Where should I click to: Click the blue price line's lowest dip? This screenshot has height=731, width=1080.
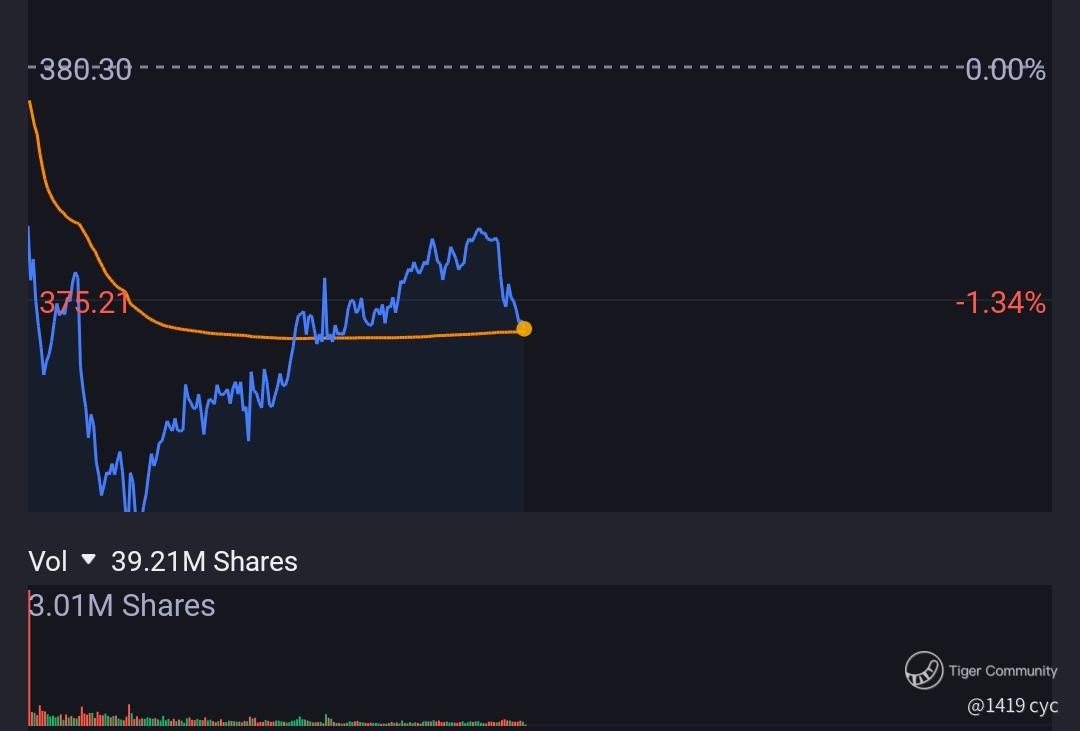[x=134, y=507]
